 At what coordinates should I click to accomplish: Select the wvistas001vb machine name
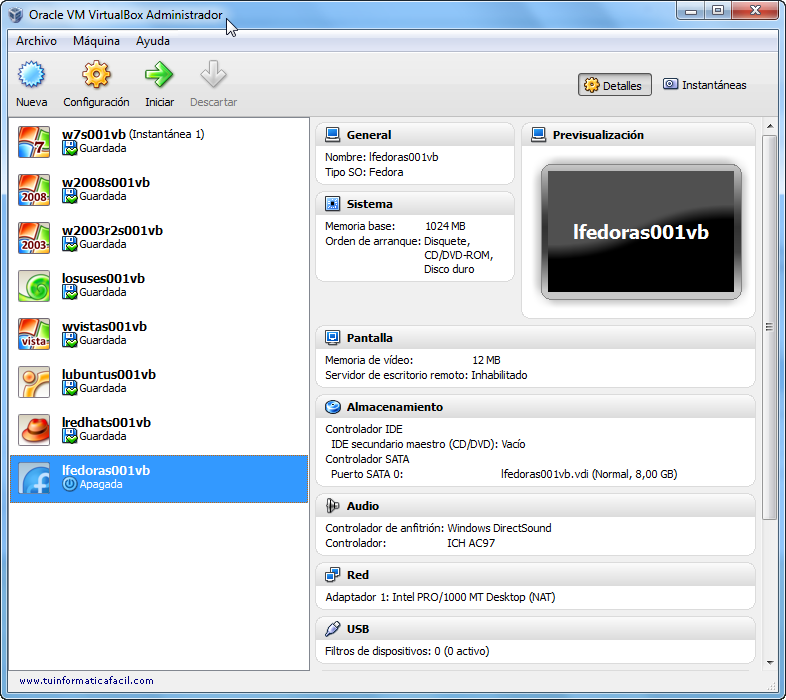pos(104,326)
